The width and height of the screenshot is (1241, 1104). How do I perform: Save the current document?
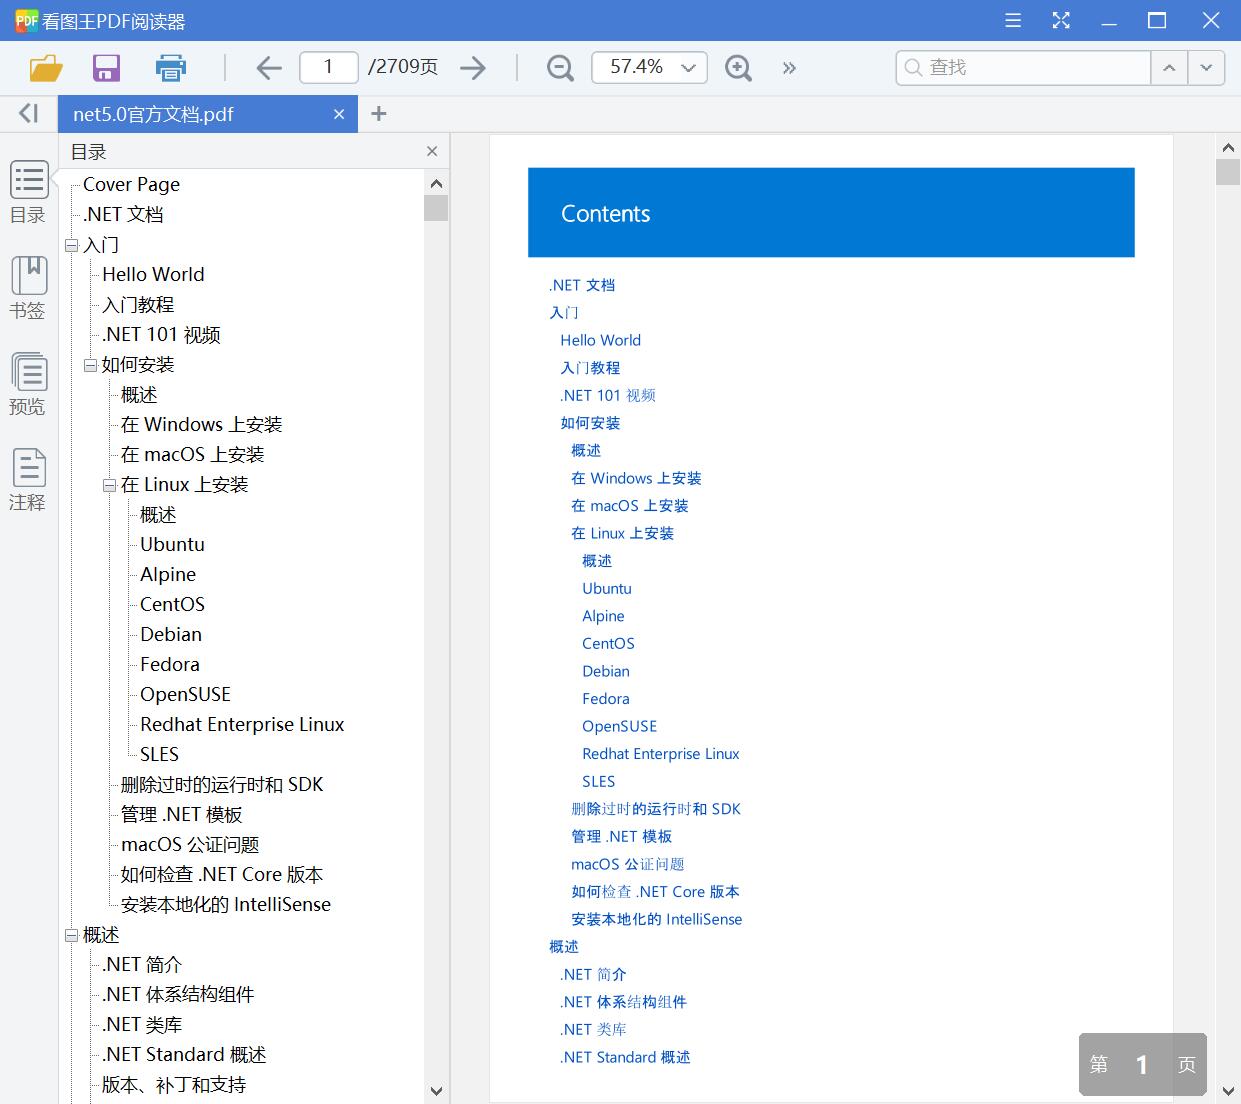tap(106, 67)
